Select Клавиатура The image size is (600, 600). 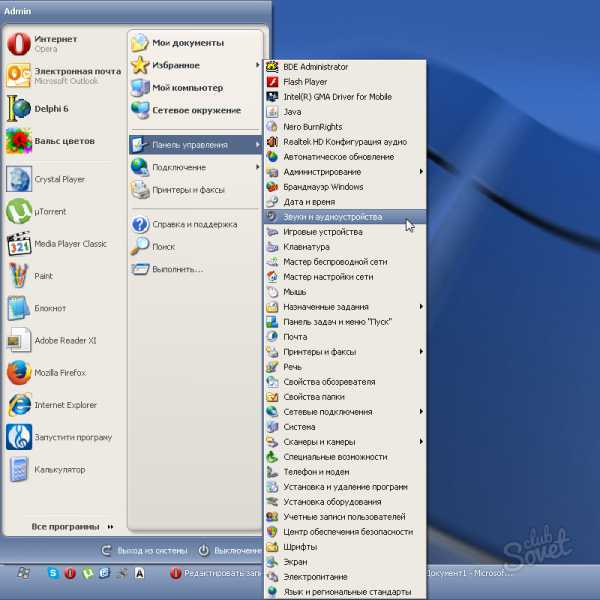coord(345,247)
